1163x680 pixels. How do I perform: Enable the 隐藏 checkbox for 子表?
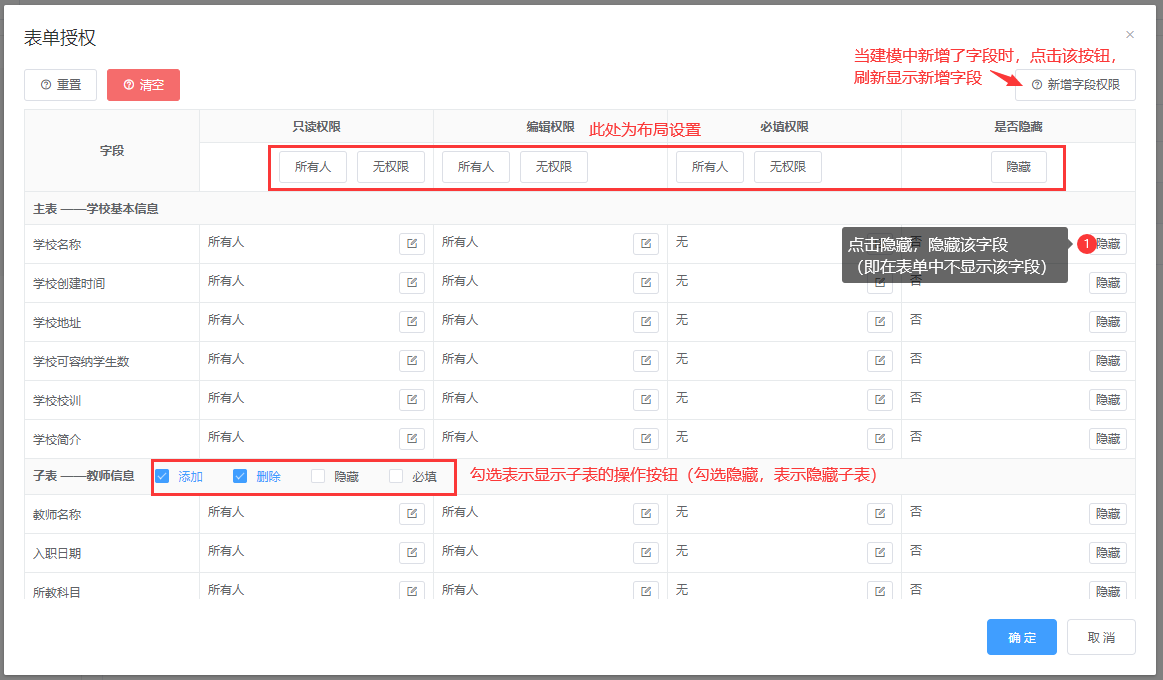318,477
